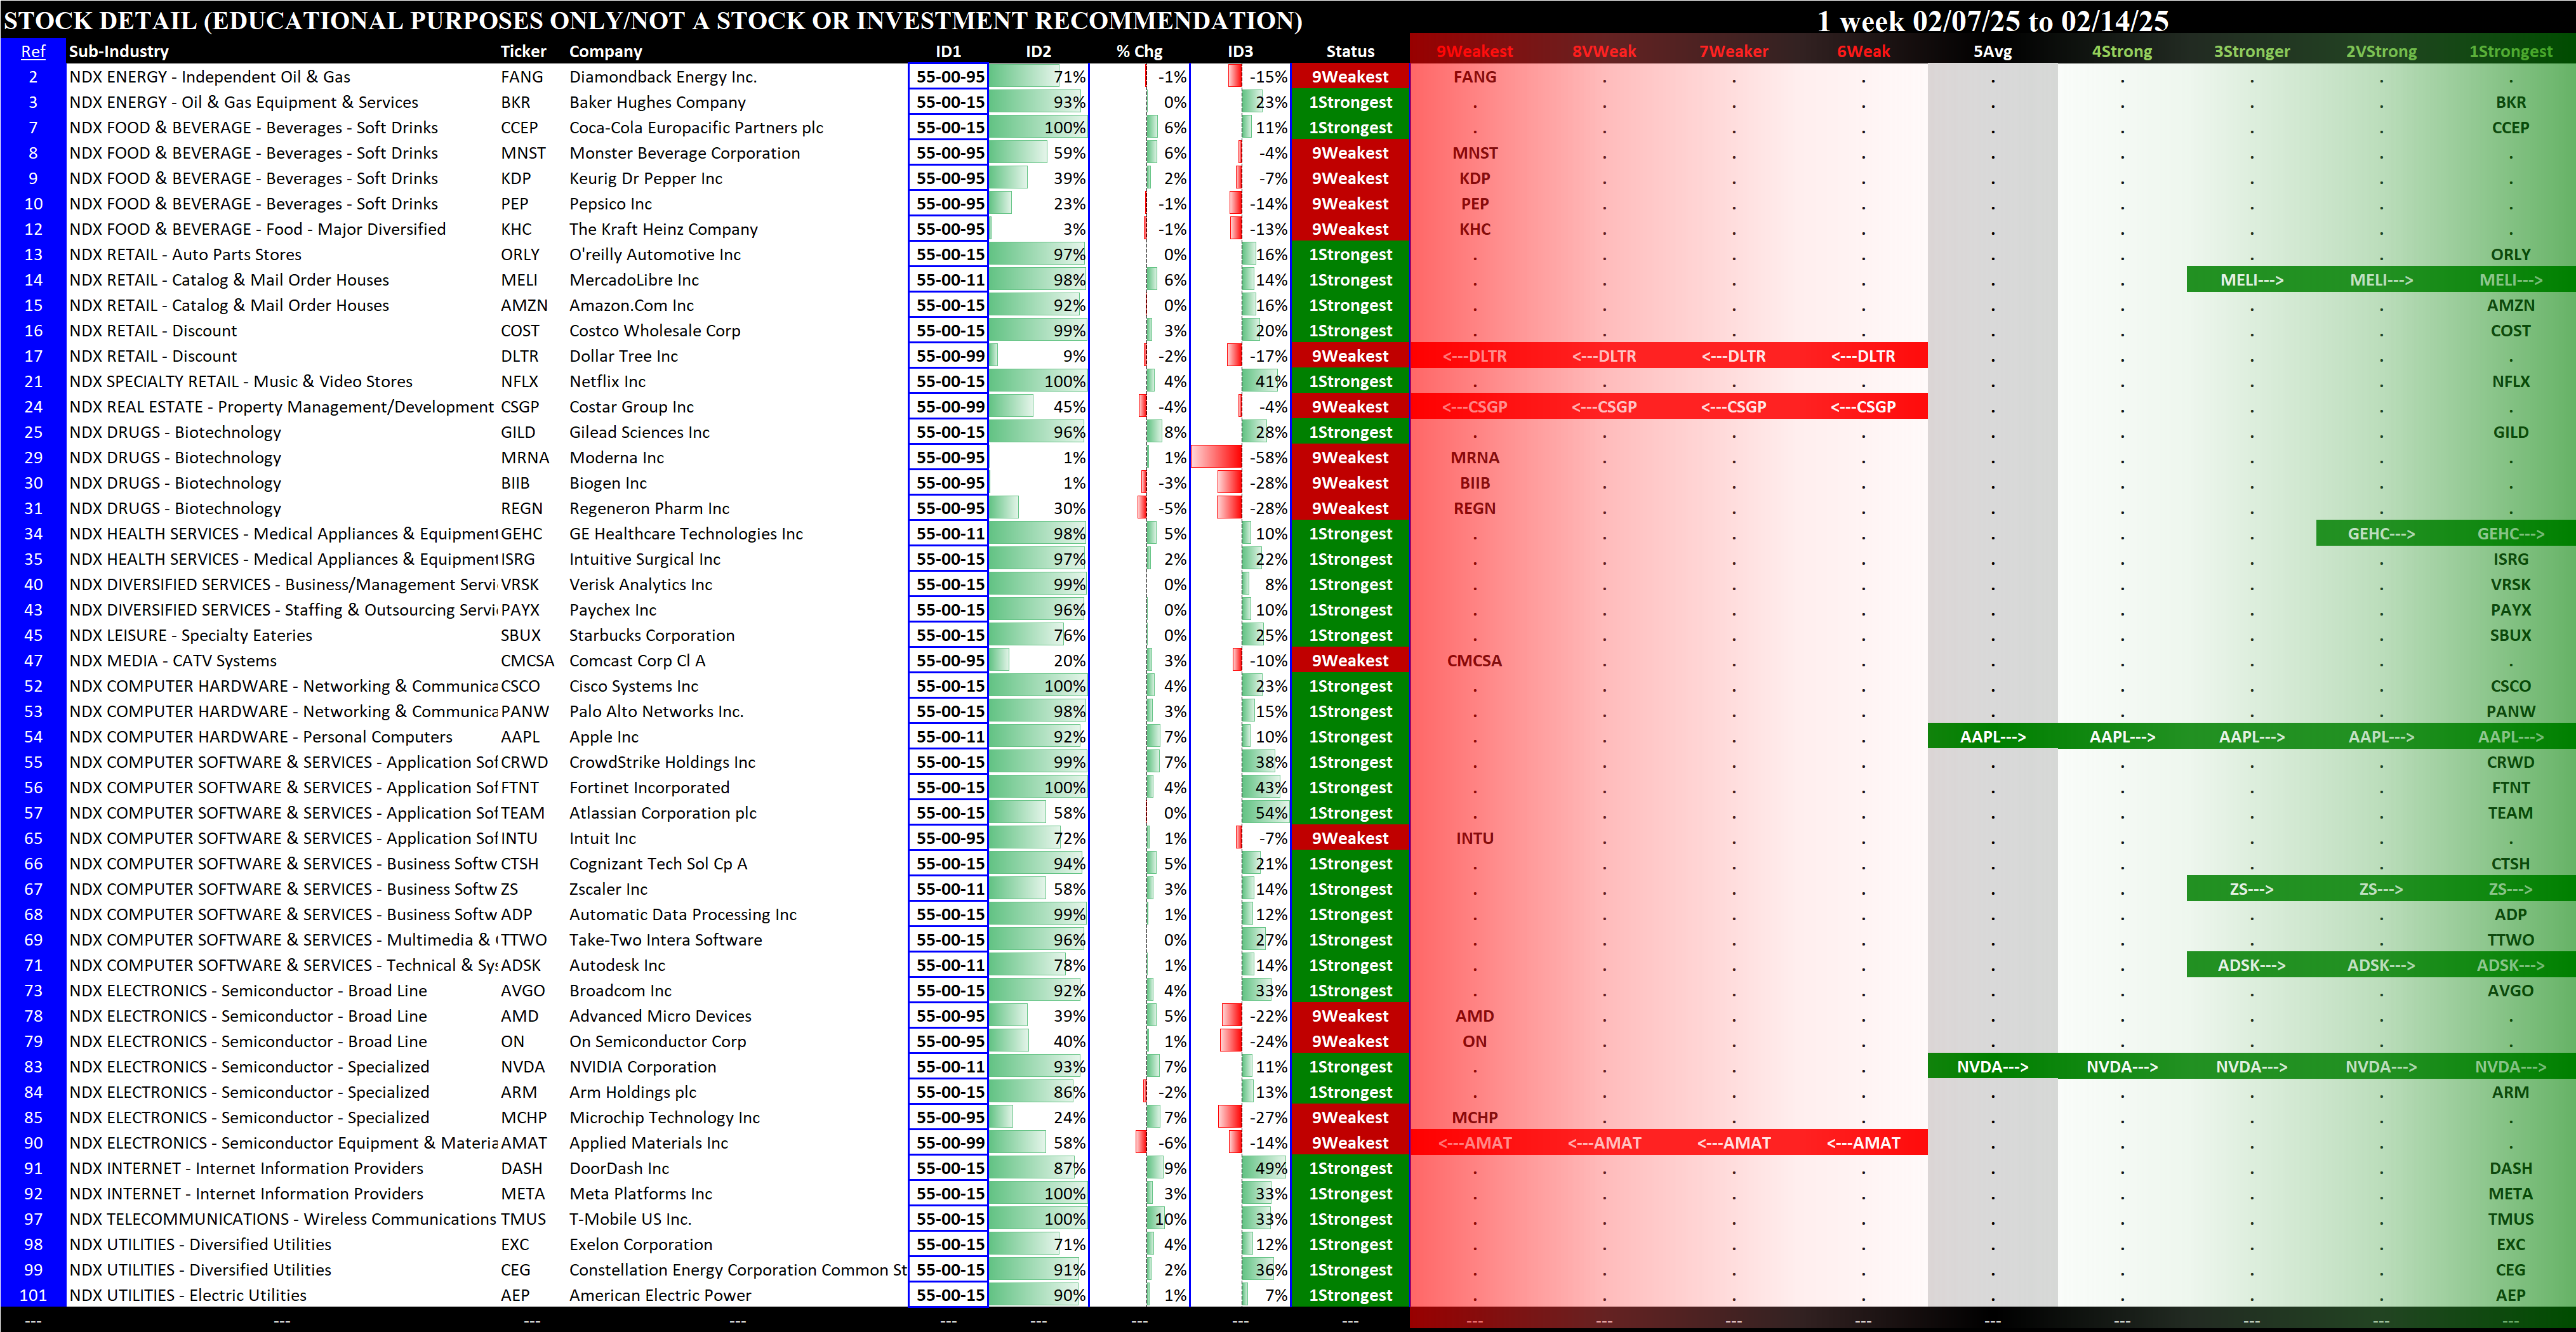The height and width of the screenshot is (1332, 2576).
Task: Select the 9Weakest column header
Action: coord(1474,51)
